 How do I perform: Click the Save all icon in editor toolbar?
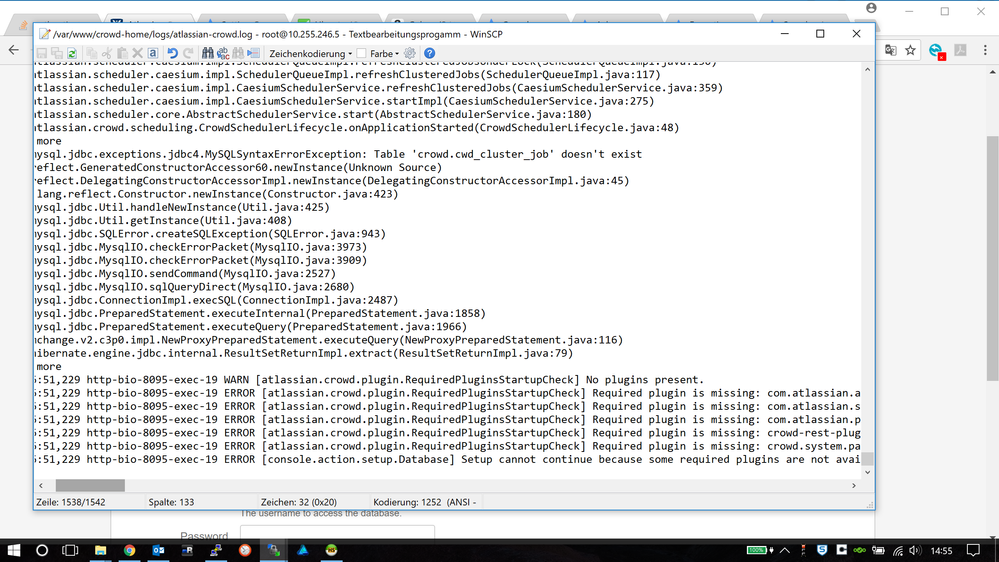[57, 54]
